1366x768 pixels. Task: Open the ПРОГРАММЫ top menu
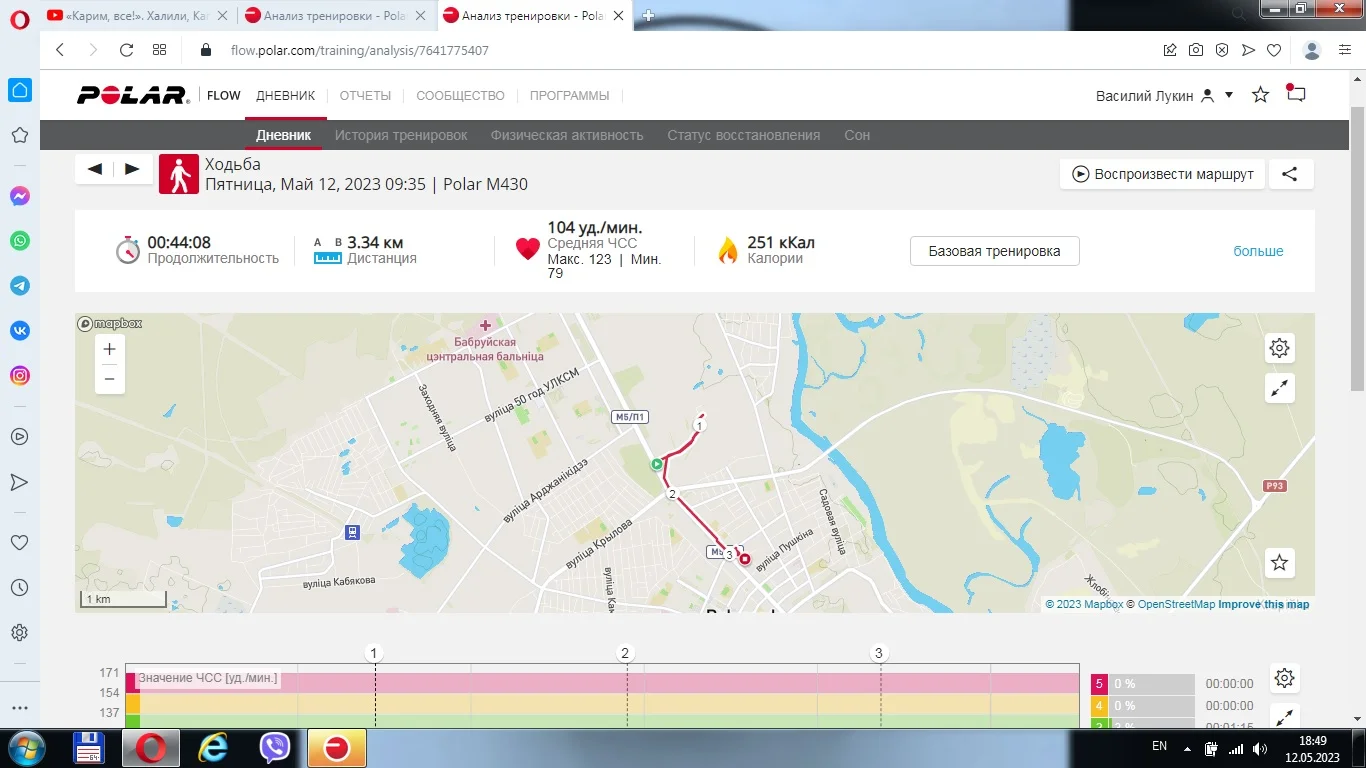(x=569, y=96)
